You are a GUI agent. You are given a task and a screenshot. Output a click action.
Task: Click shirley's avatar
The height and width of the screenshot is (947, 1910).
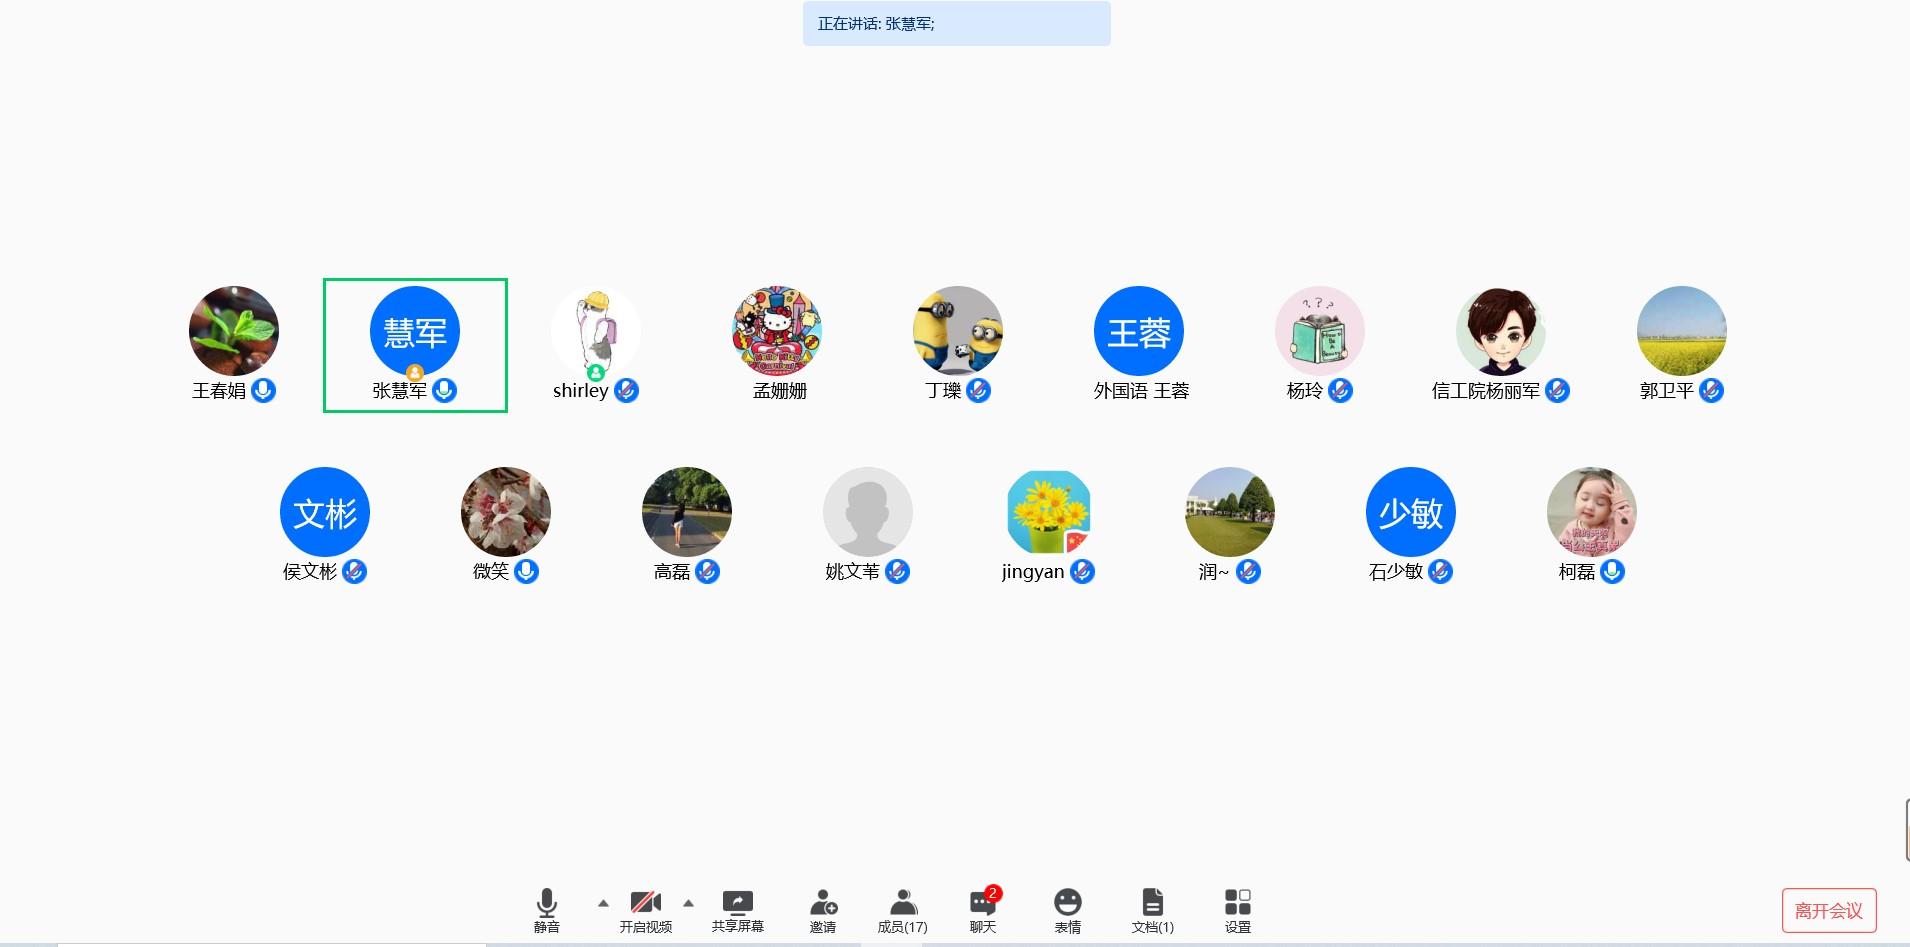(x=596, y=331)
